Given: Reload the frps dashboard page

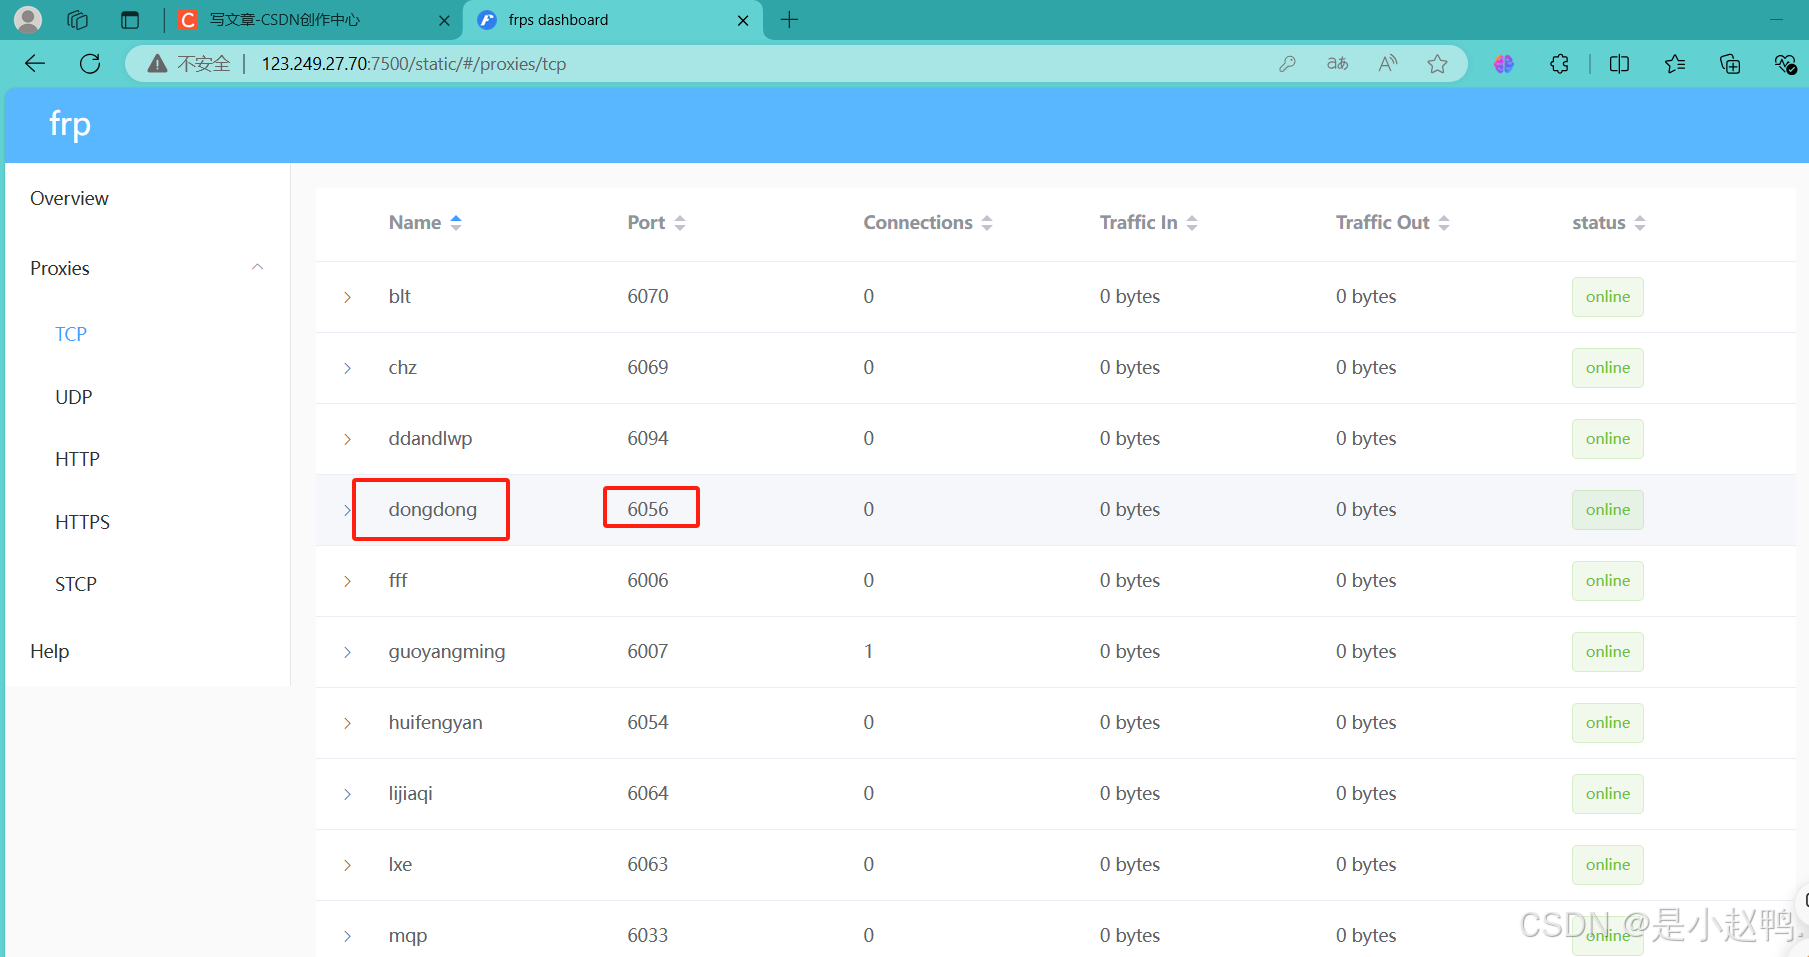Looking at the screenshot, I should pyautogui.click(x=90, y=64).
